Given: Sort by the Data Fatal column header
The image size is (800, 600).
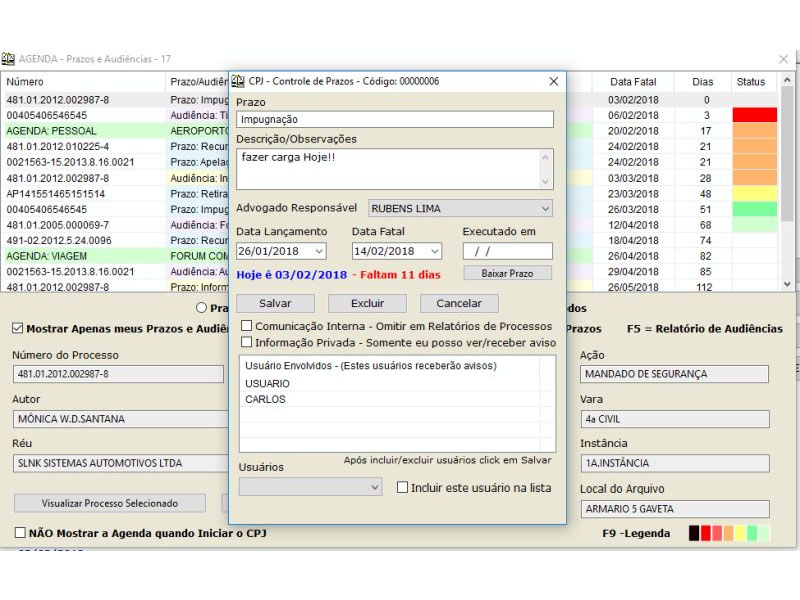Looking at the screenshot, I should tap(632, 82).
